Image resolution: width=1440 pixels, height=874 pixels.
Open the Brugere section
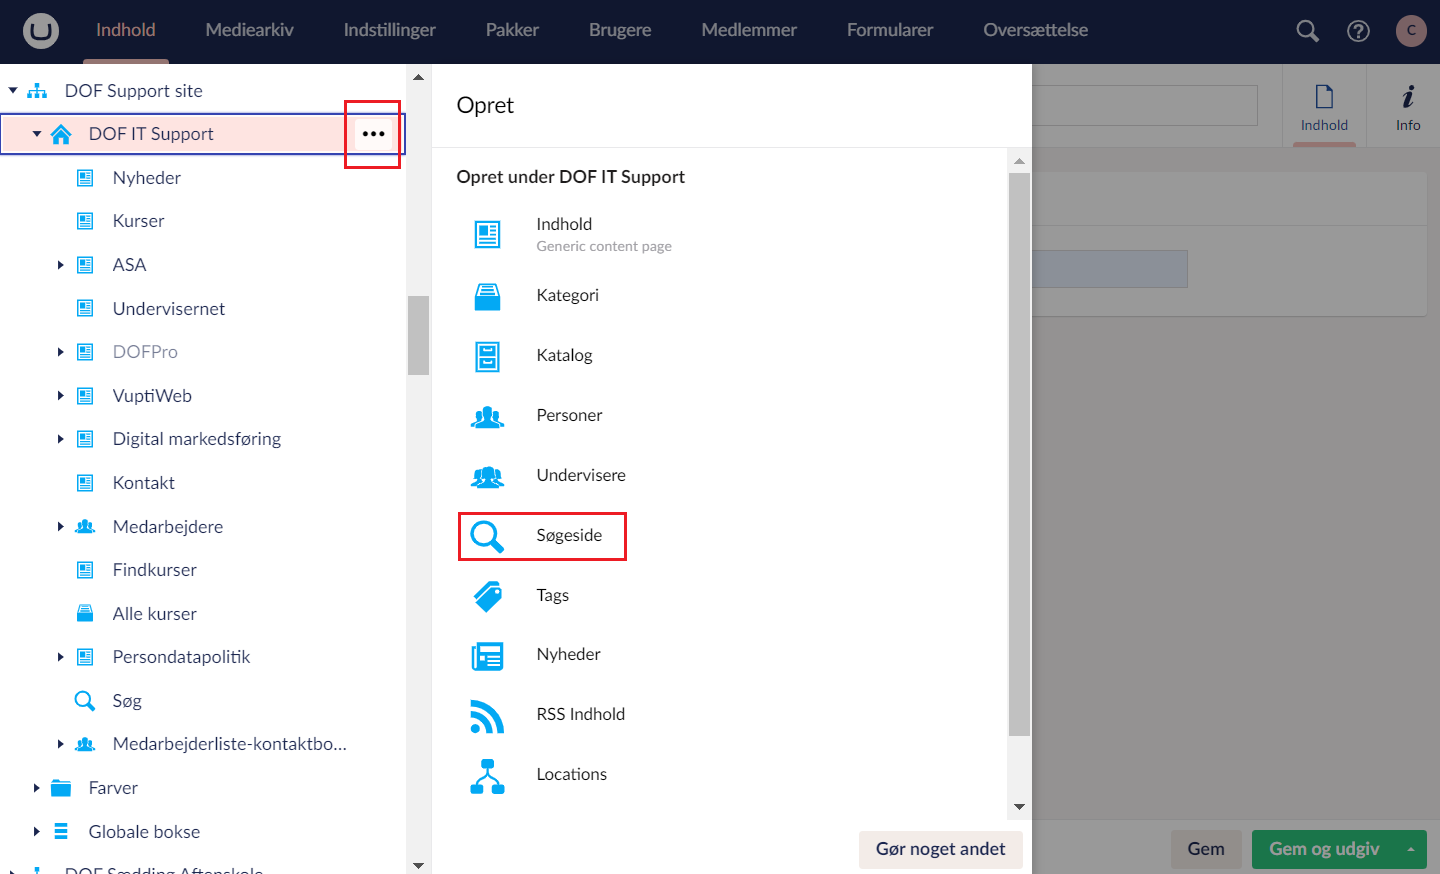(x=620, y=30)
